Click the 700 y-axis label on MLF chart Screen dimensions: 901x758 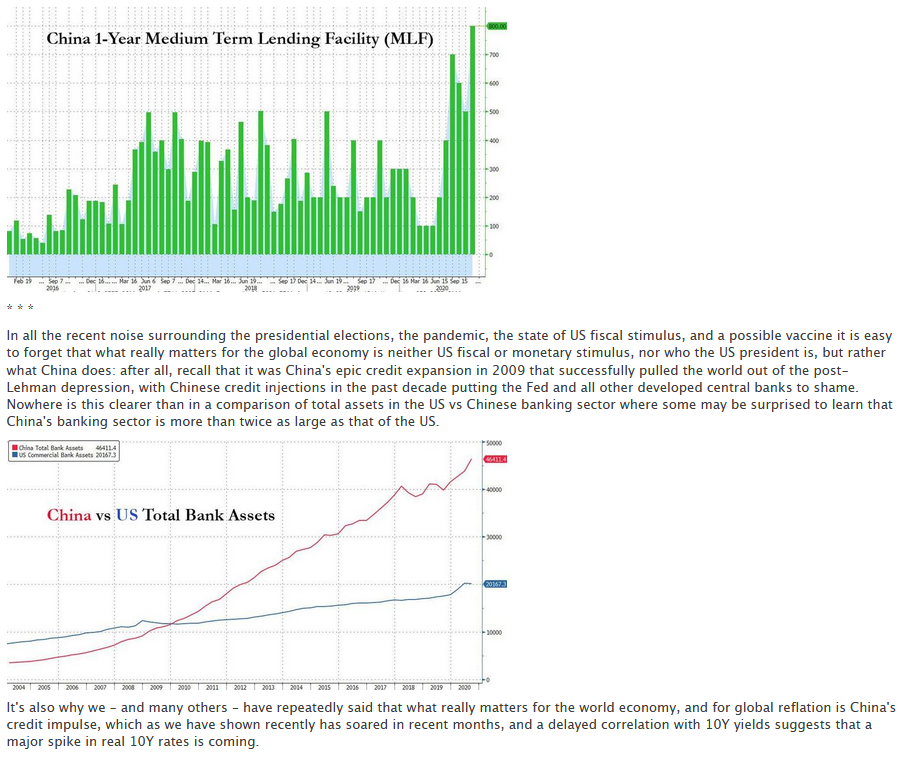pos(494,55)
